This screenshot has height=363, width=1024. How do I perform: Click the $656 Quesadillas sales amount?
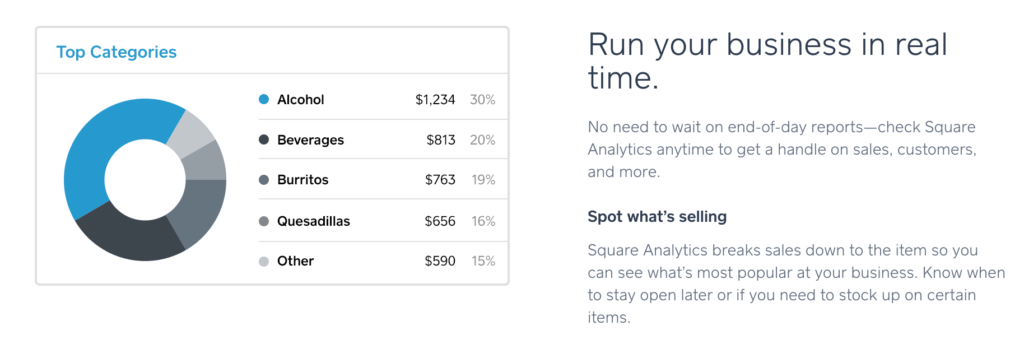pyautogui.click(x=441, y=221)
